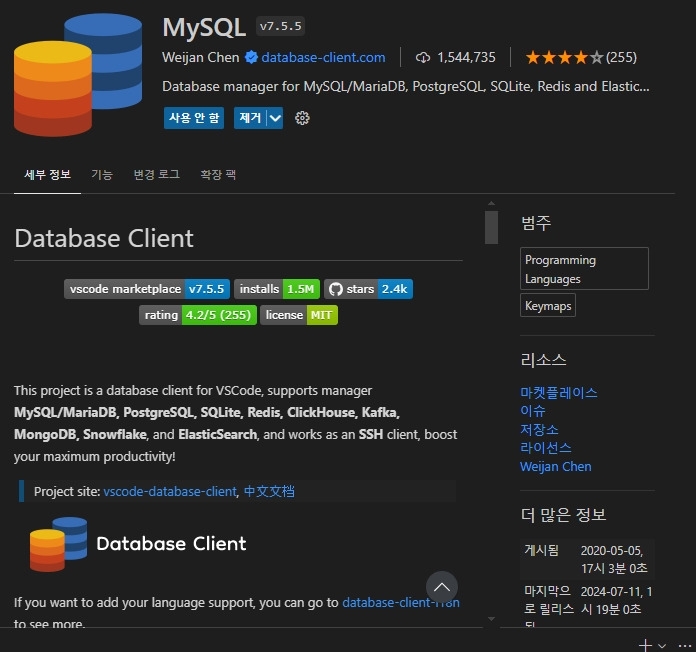
Task: Expand the 제거 uninstall dropdown arrow
Action: (x=275, y=118)
